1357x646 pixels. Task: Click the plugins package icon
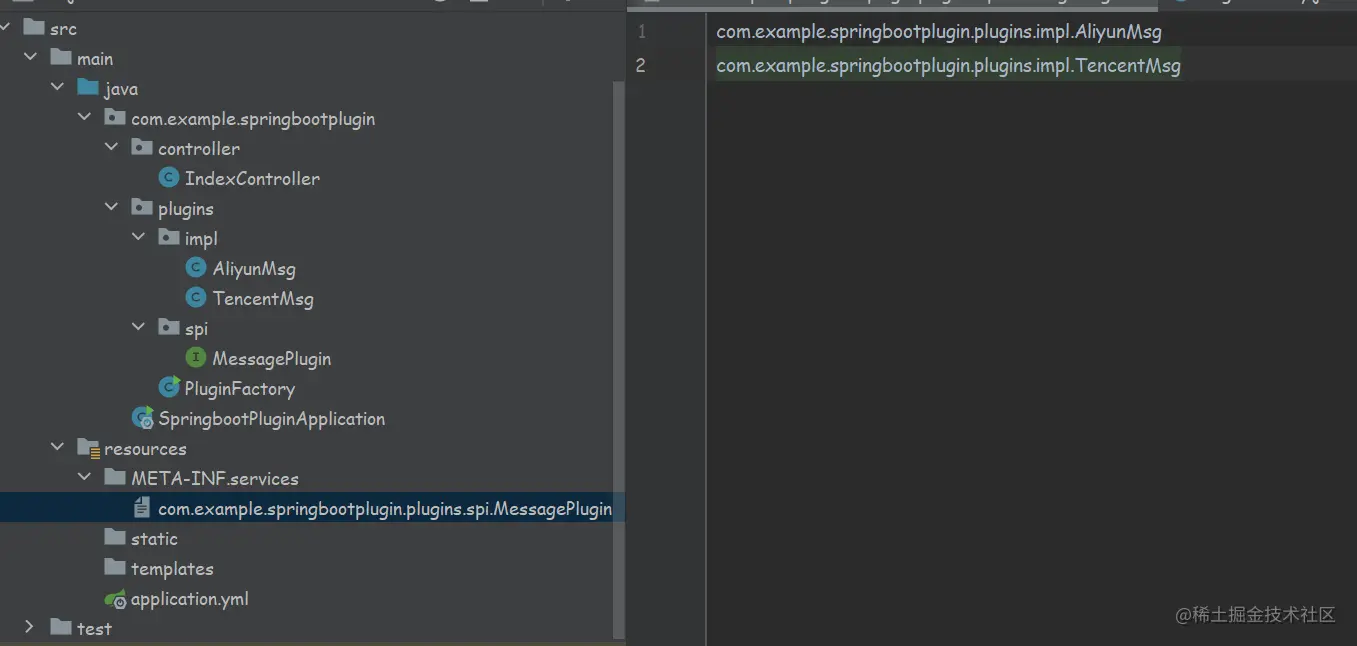click(x=142, y=208)
